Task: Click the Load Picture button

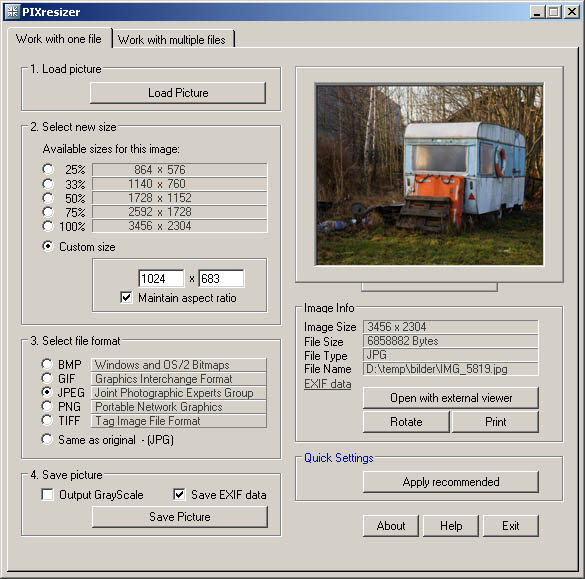Action: [x=178, y=93]
